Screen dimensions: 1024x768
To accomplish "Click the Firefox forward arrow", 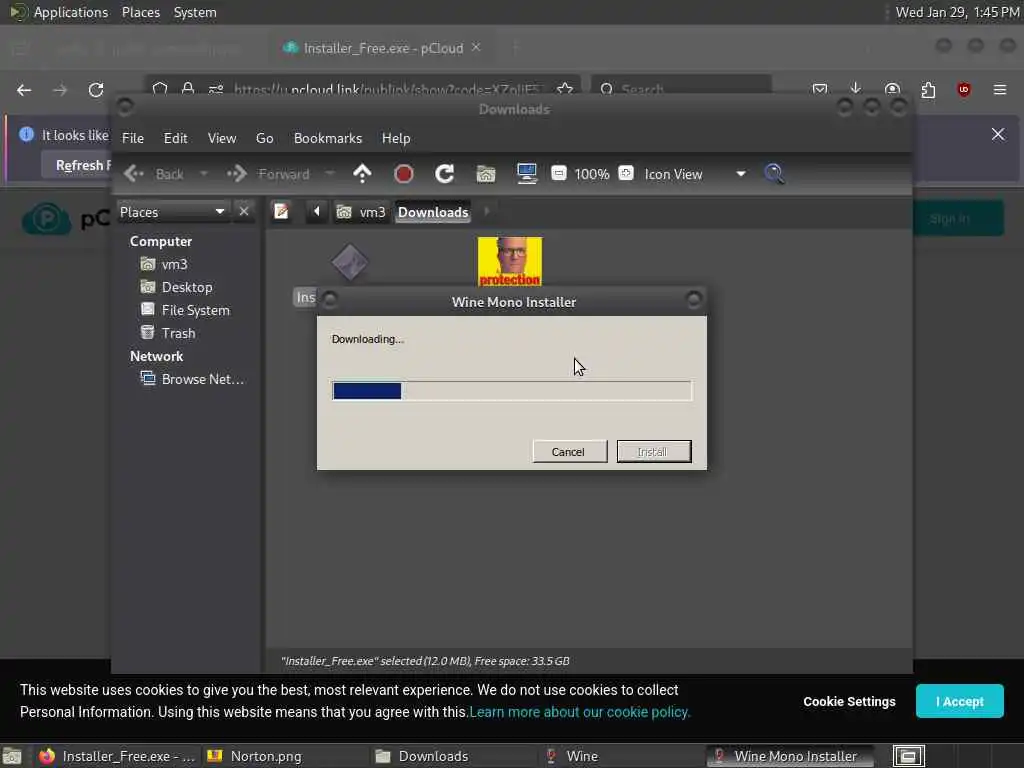I will 60,90.
